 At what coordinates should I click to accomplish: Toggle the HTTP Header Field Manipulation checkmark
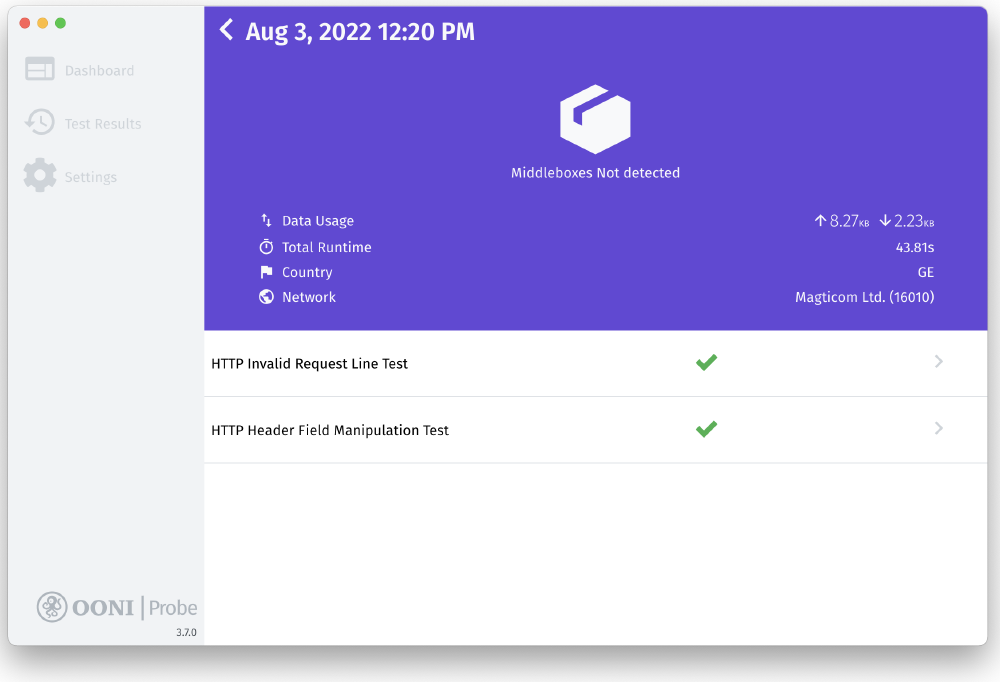click(706, 429)
